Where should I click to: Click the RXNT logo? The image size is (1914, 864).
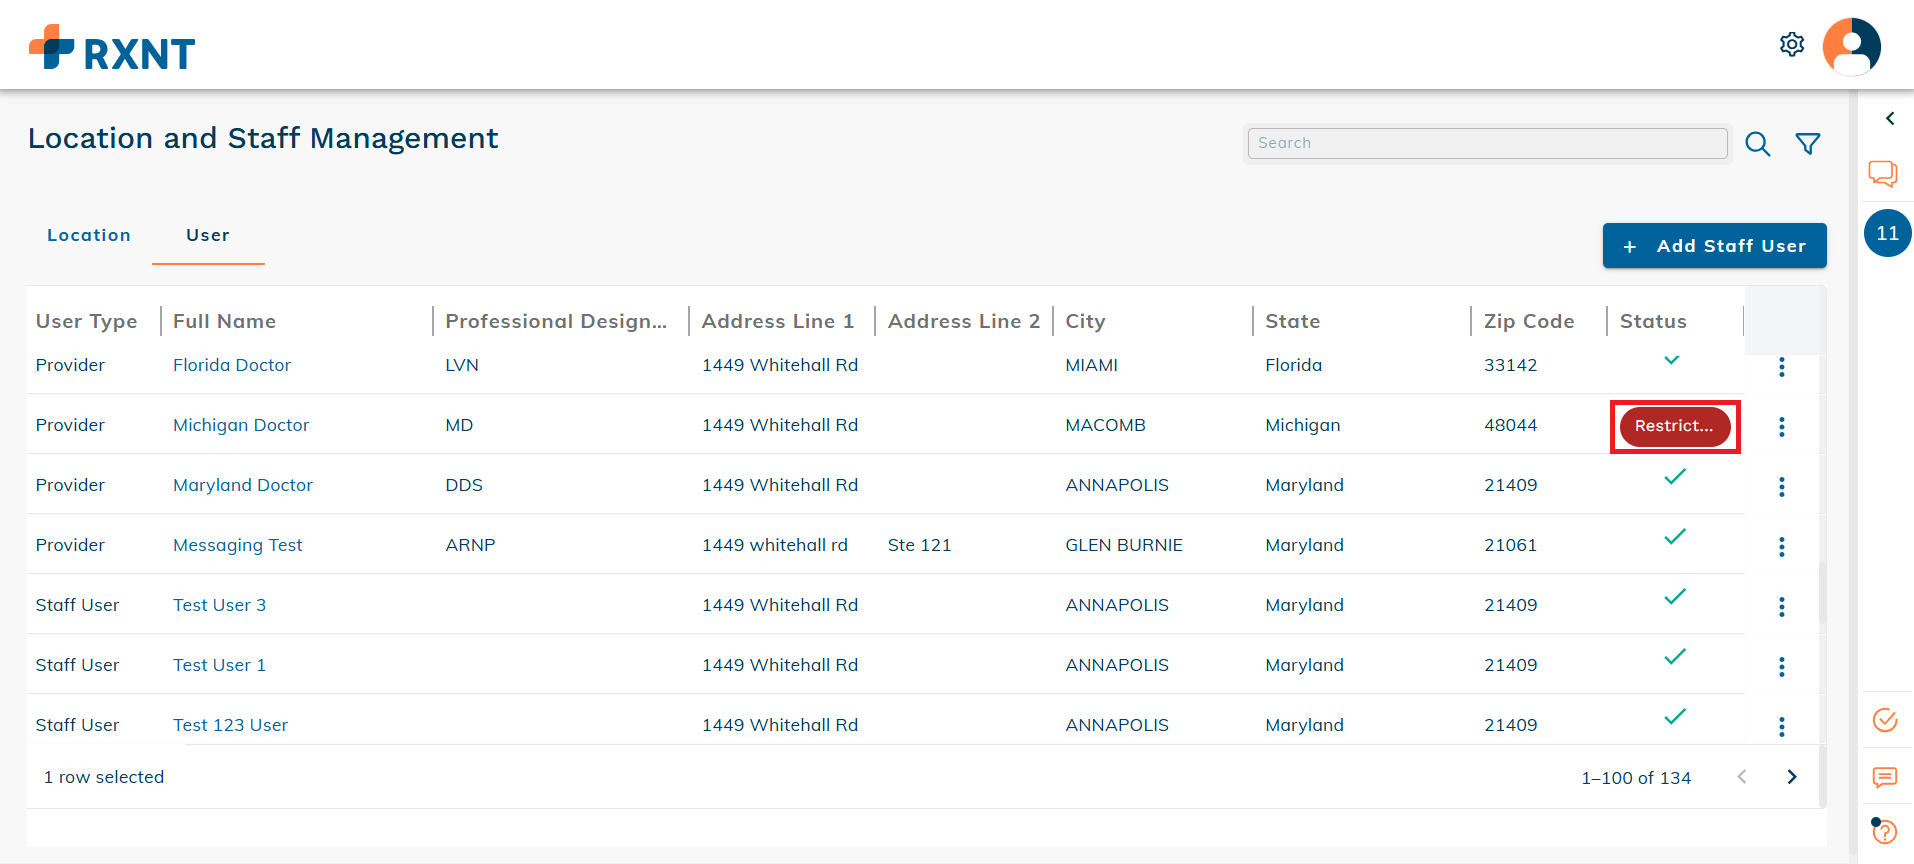point(112,48)
